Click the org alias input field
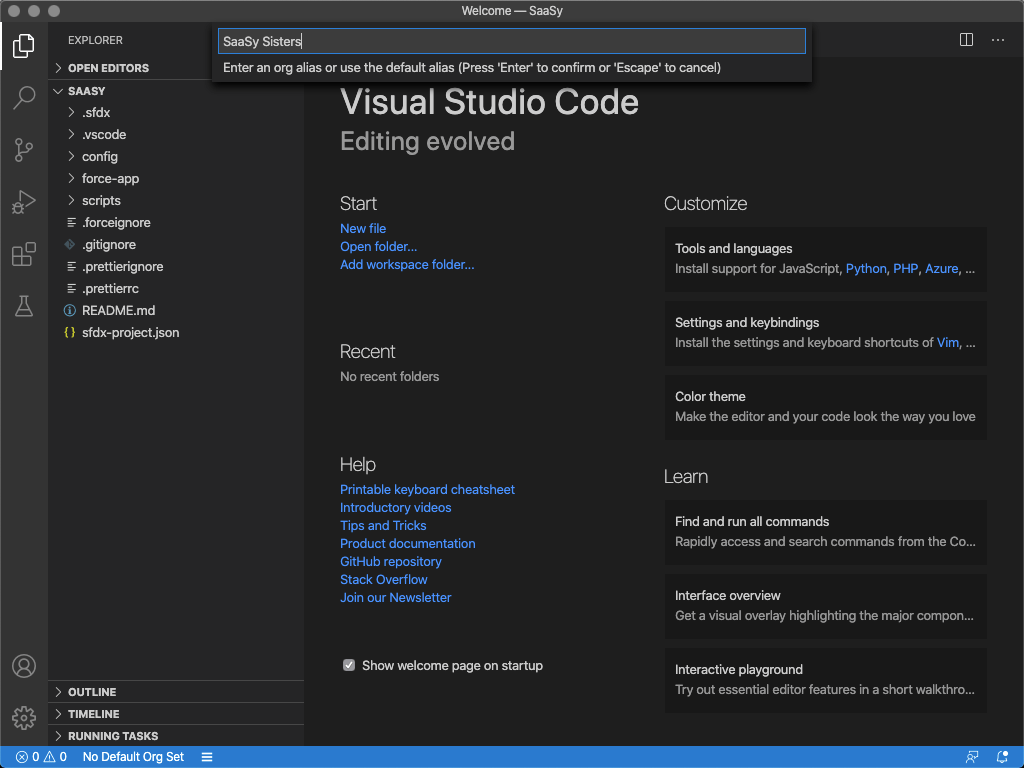The image size is (1024, 768). click(x=511, y=41)
